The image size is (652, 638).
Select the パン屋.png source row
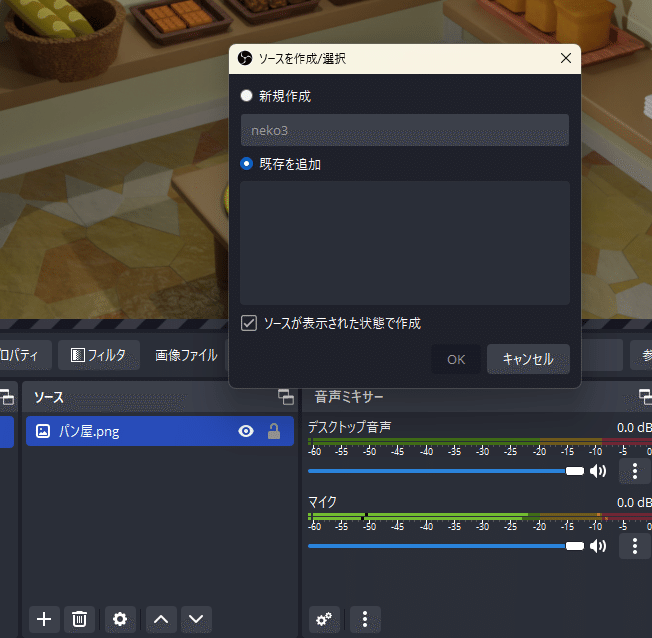(160, 431)
